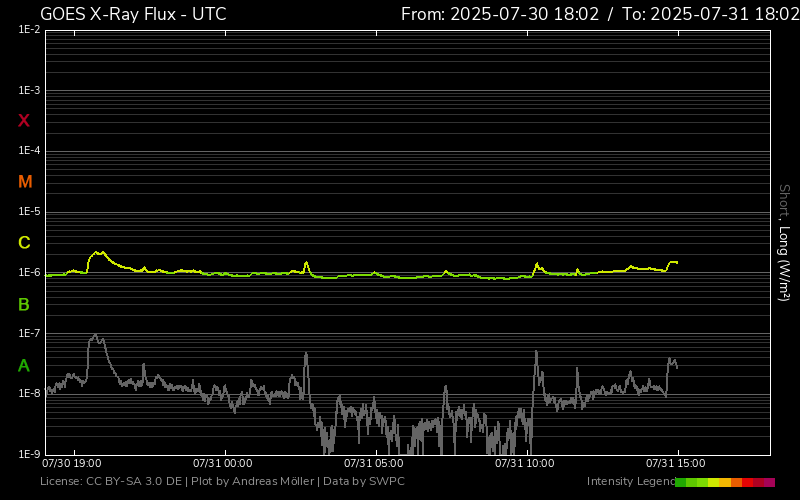Click the yellow C flare class label

pos(24,243)
